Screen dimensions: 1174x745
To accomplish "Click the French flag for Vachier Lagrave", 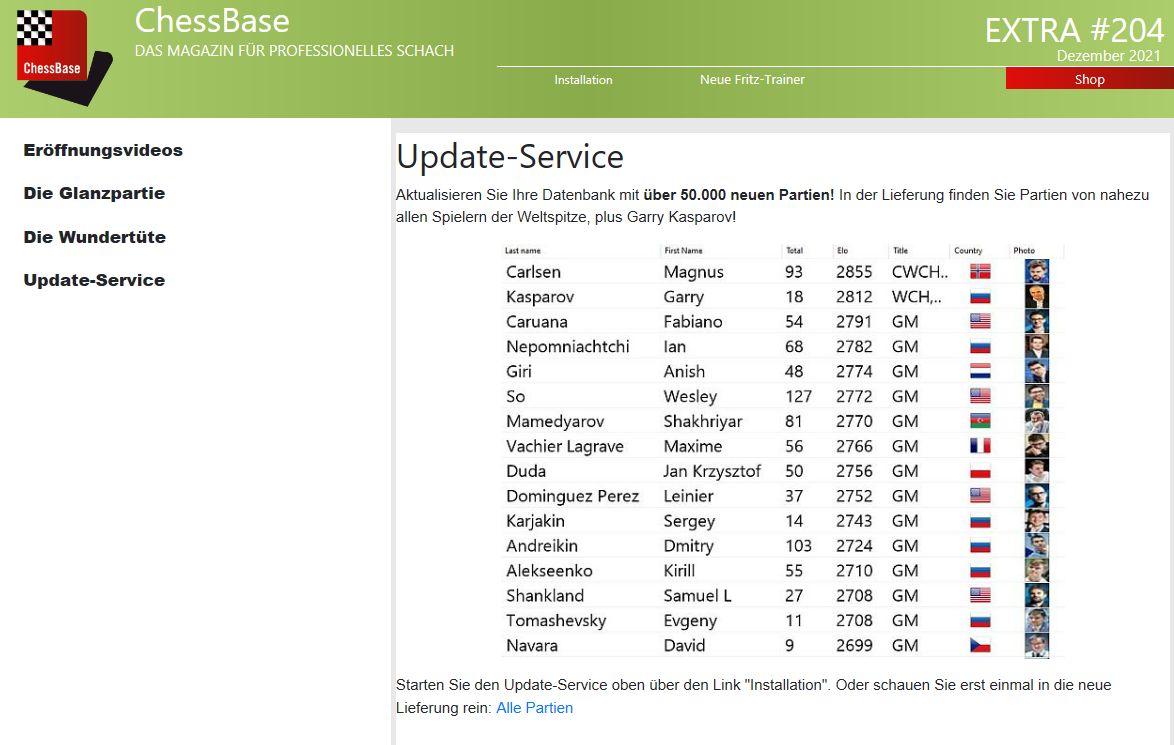I will pyautogui.click(x=980, y=446).
